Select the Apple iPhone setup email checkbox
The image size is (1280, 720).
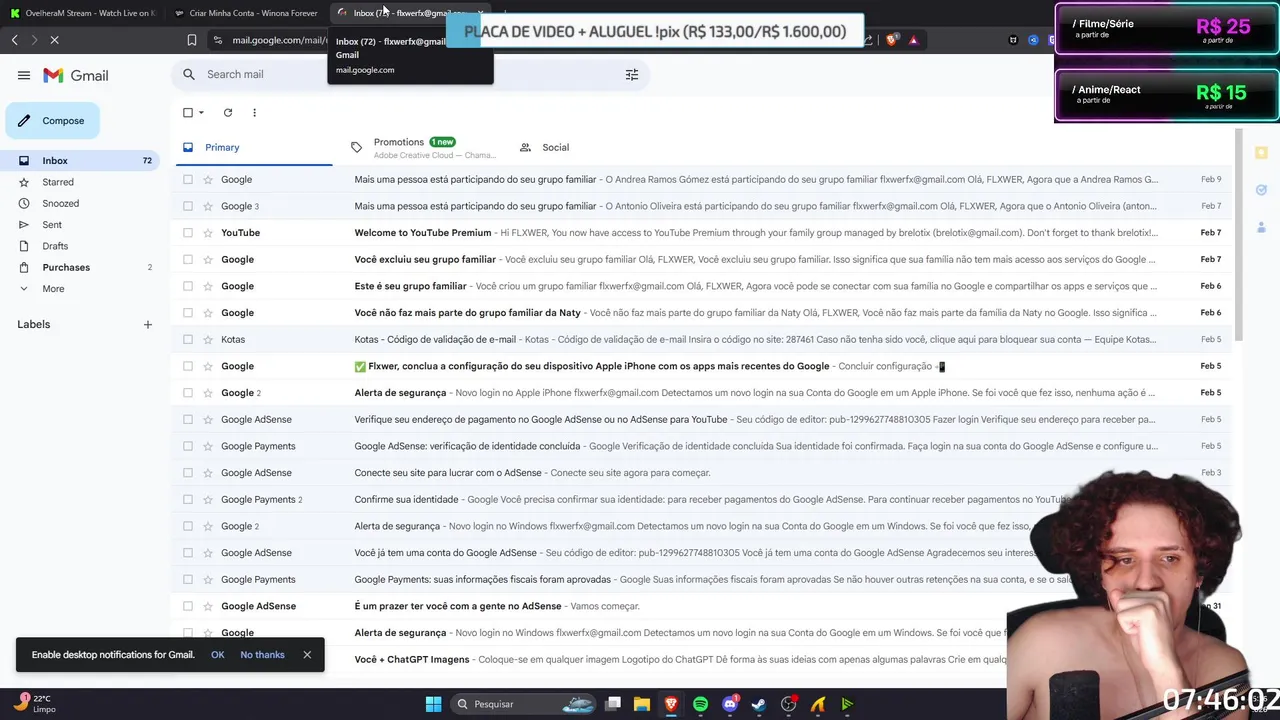pos(188,366)
